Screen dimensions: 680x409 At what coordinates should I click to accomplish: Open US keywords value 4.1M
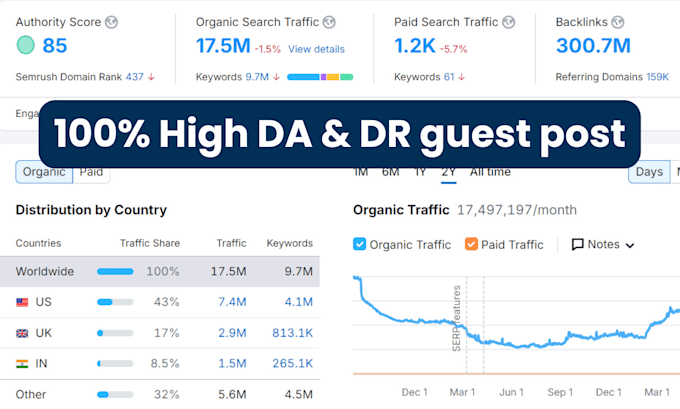click(298, 302)
